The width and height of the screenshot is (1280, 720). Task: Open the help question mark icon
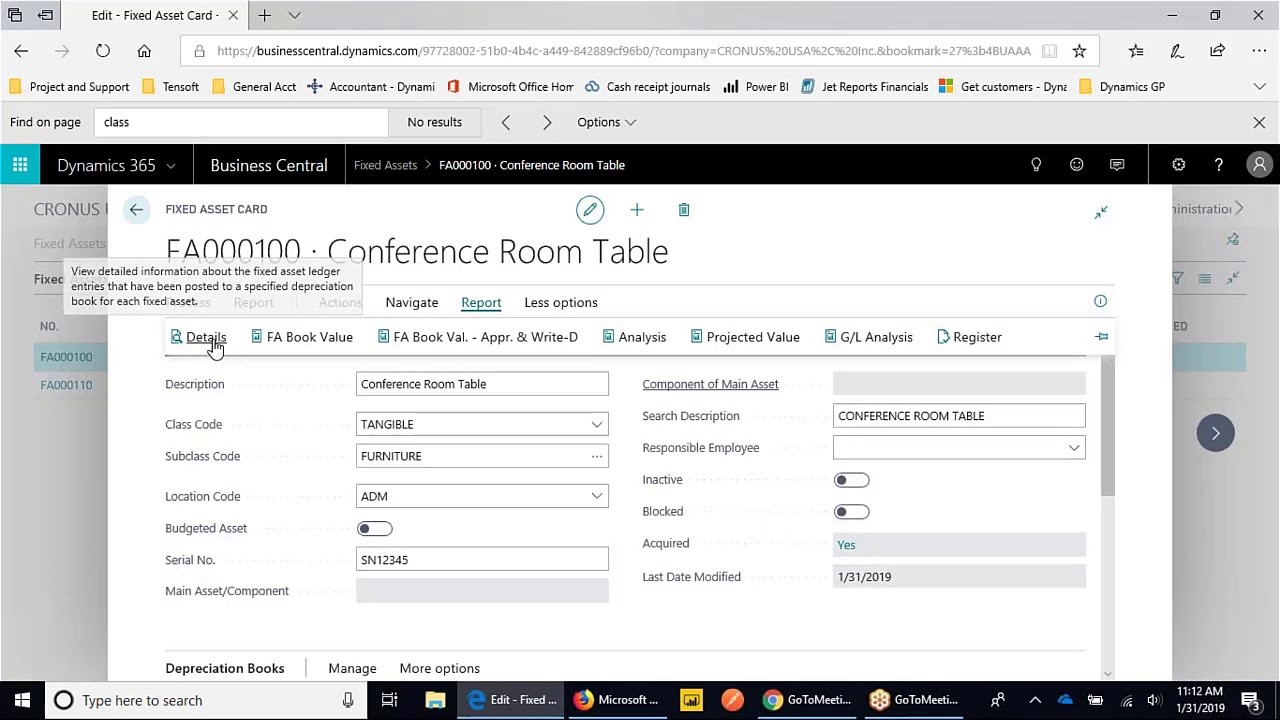(x=1218, y=165)
